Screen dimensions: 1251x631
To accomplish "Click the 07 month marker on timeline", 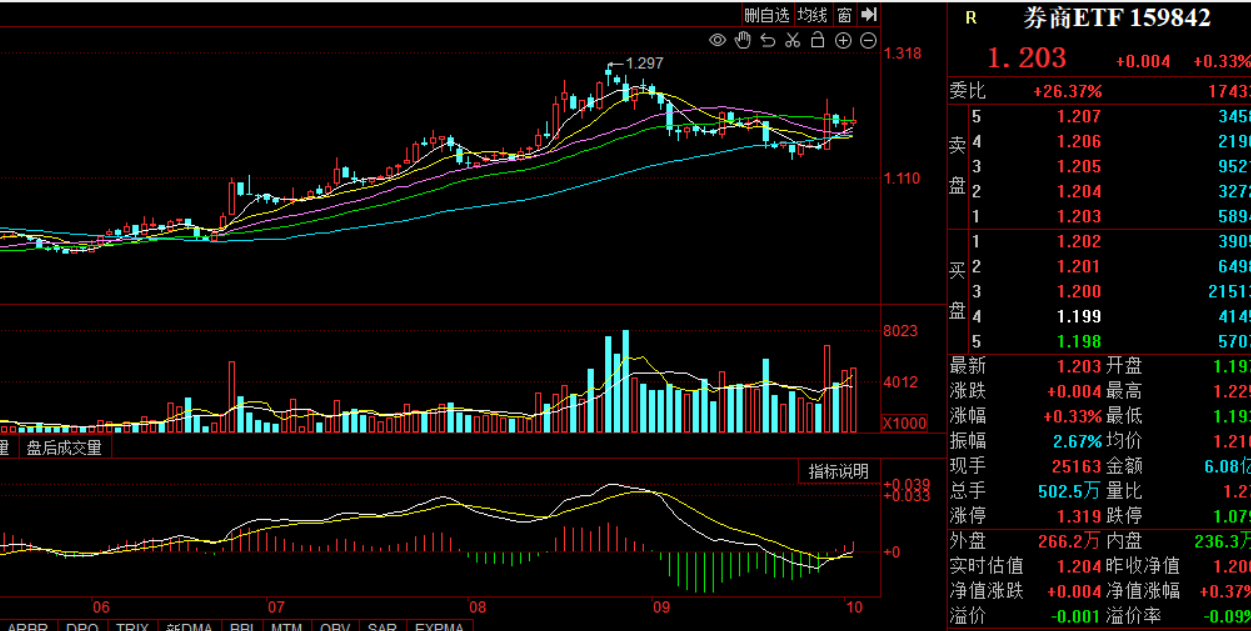I will click(x=277, y=607).
